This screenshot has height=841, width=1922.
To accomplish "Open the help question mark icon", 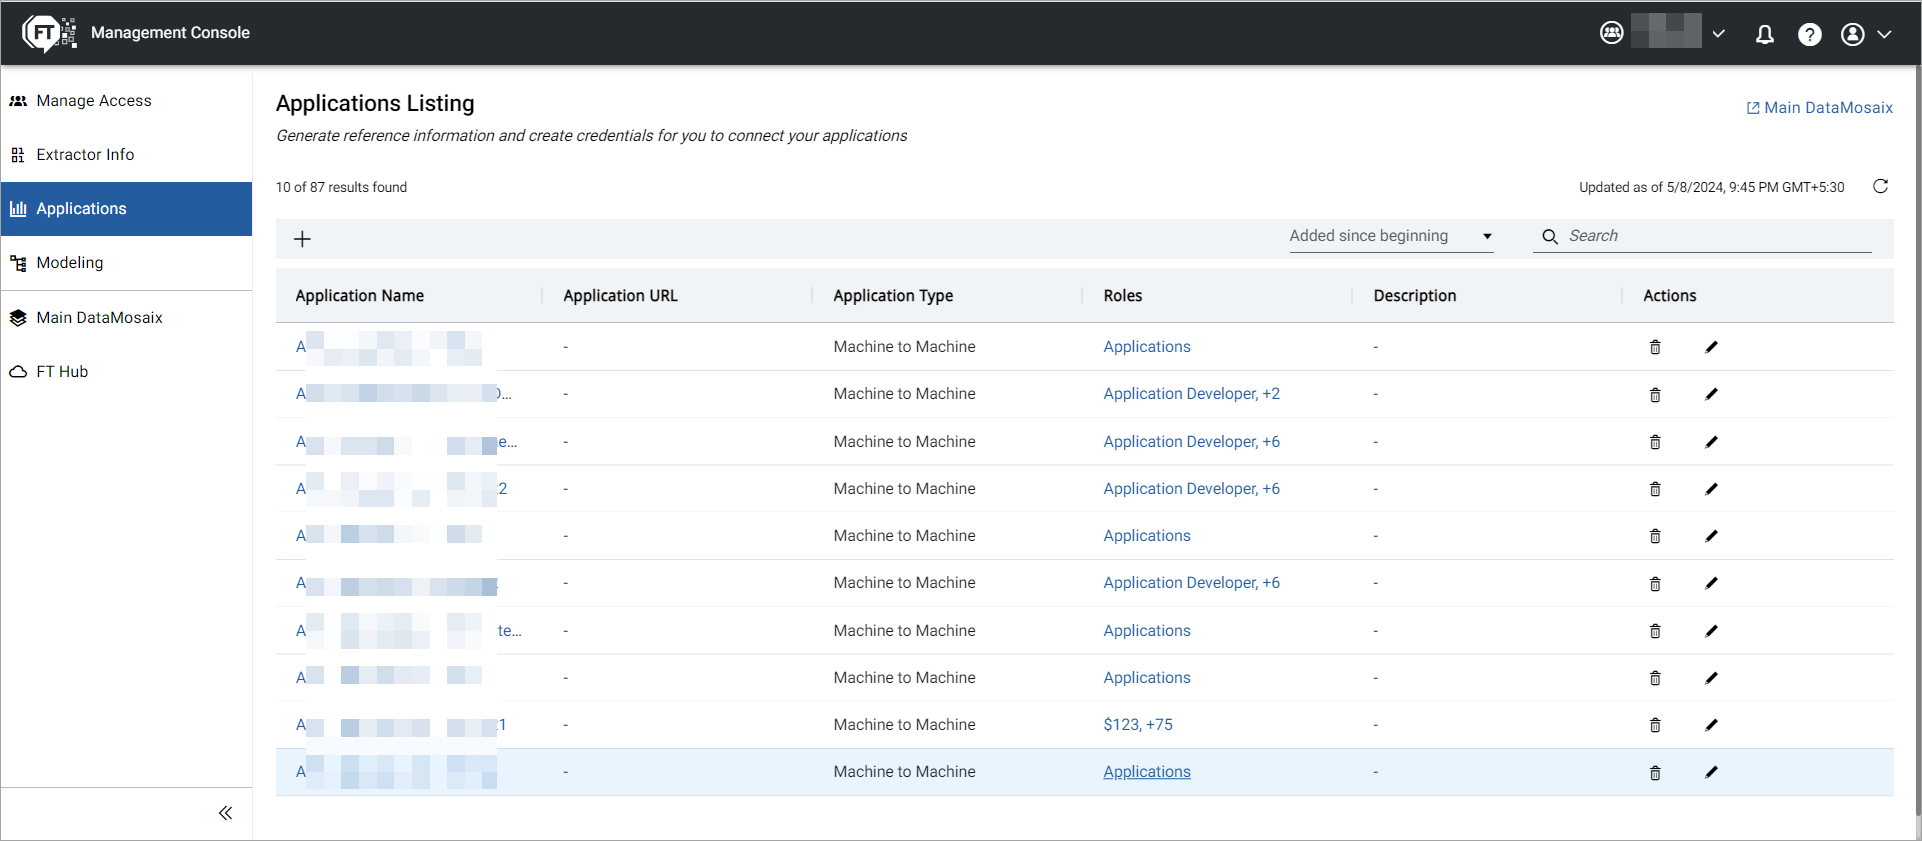I will [1809, 35].
